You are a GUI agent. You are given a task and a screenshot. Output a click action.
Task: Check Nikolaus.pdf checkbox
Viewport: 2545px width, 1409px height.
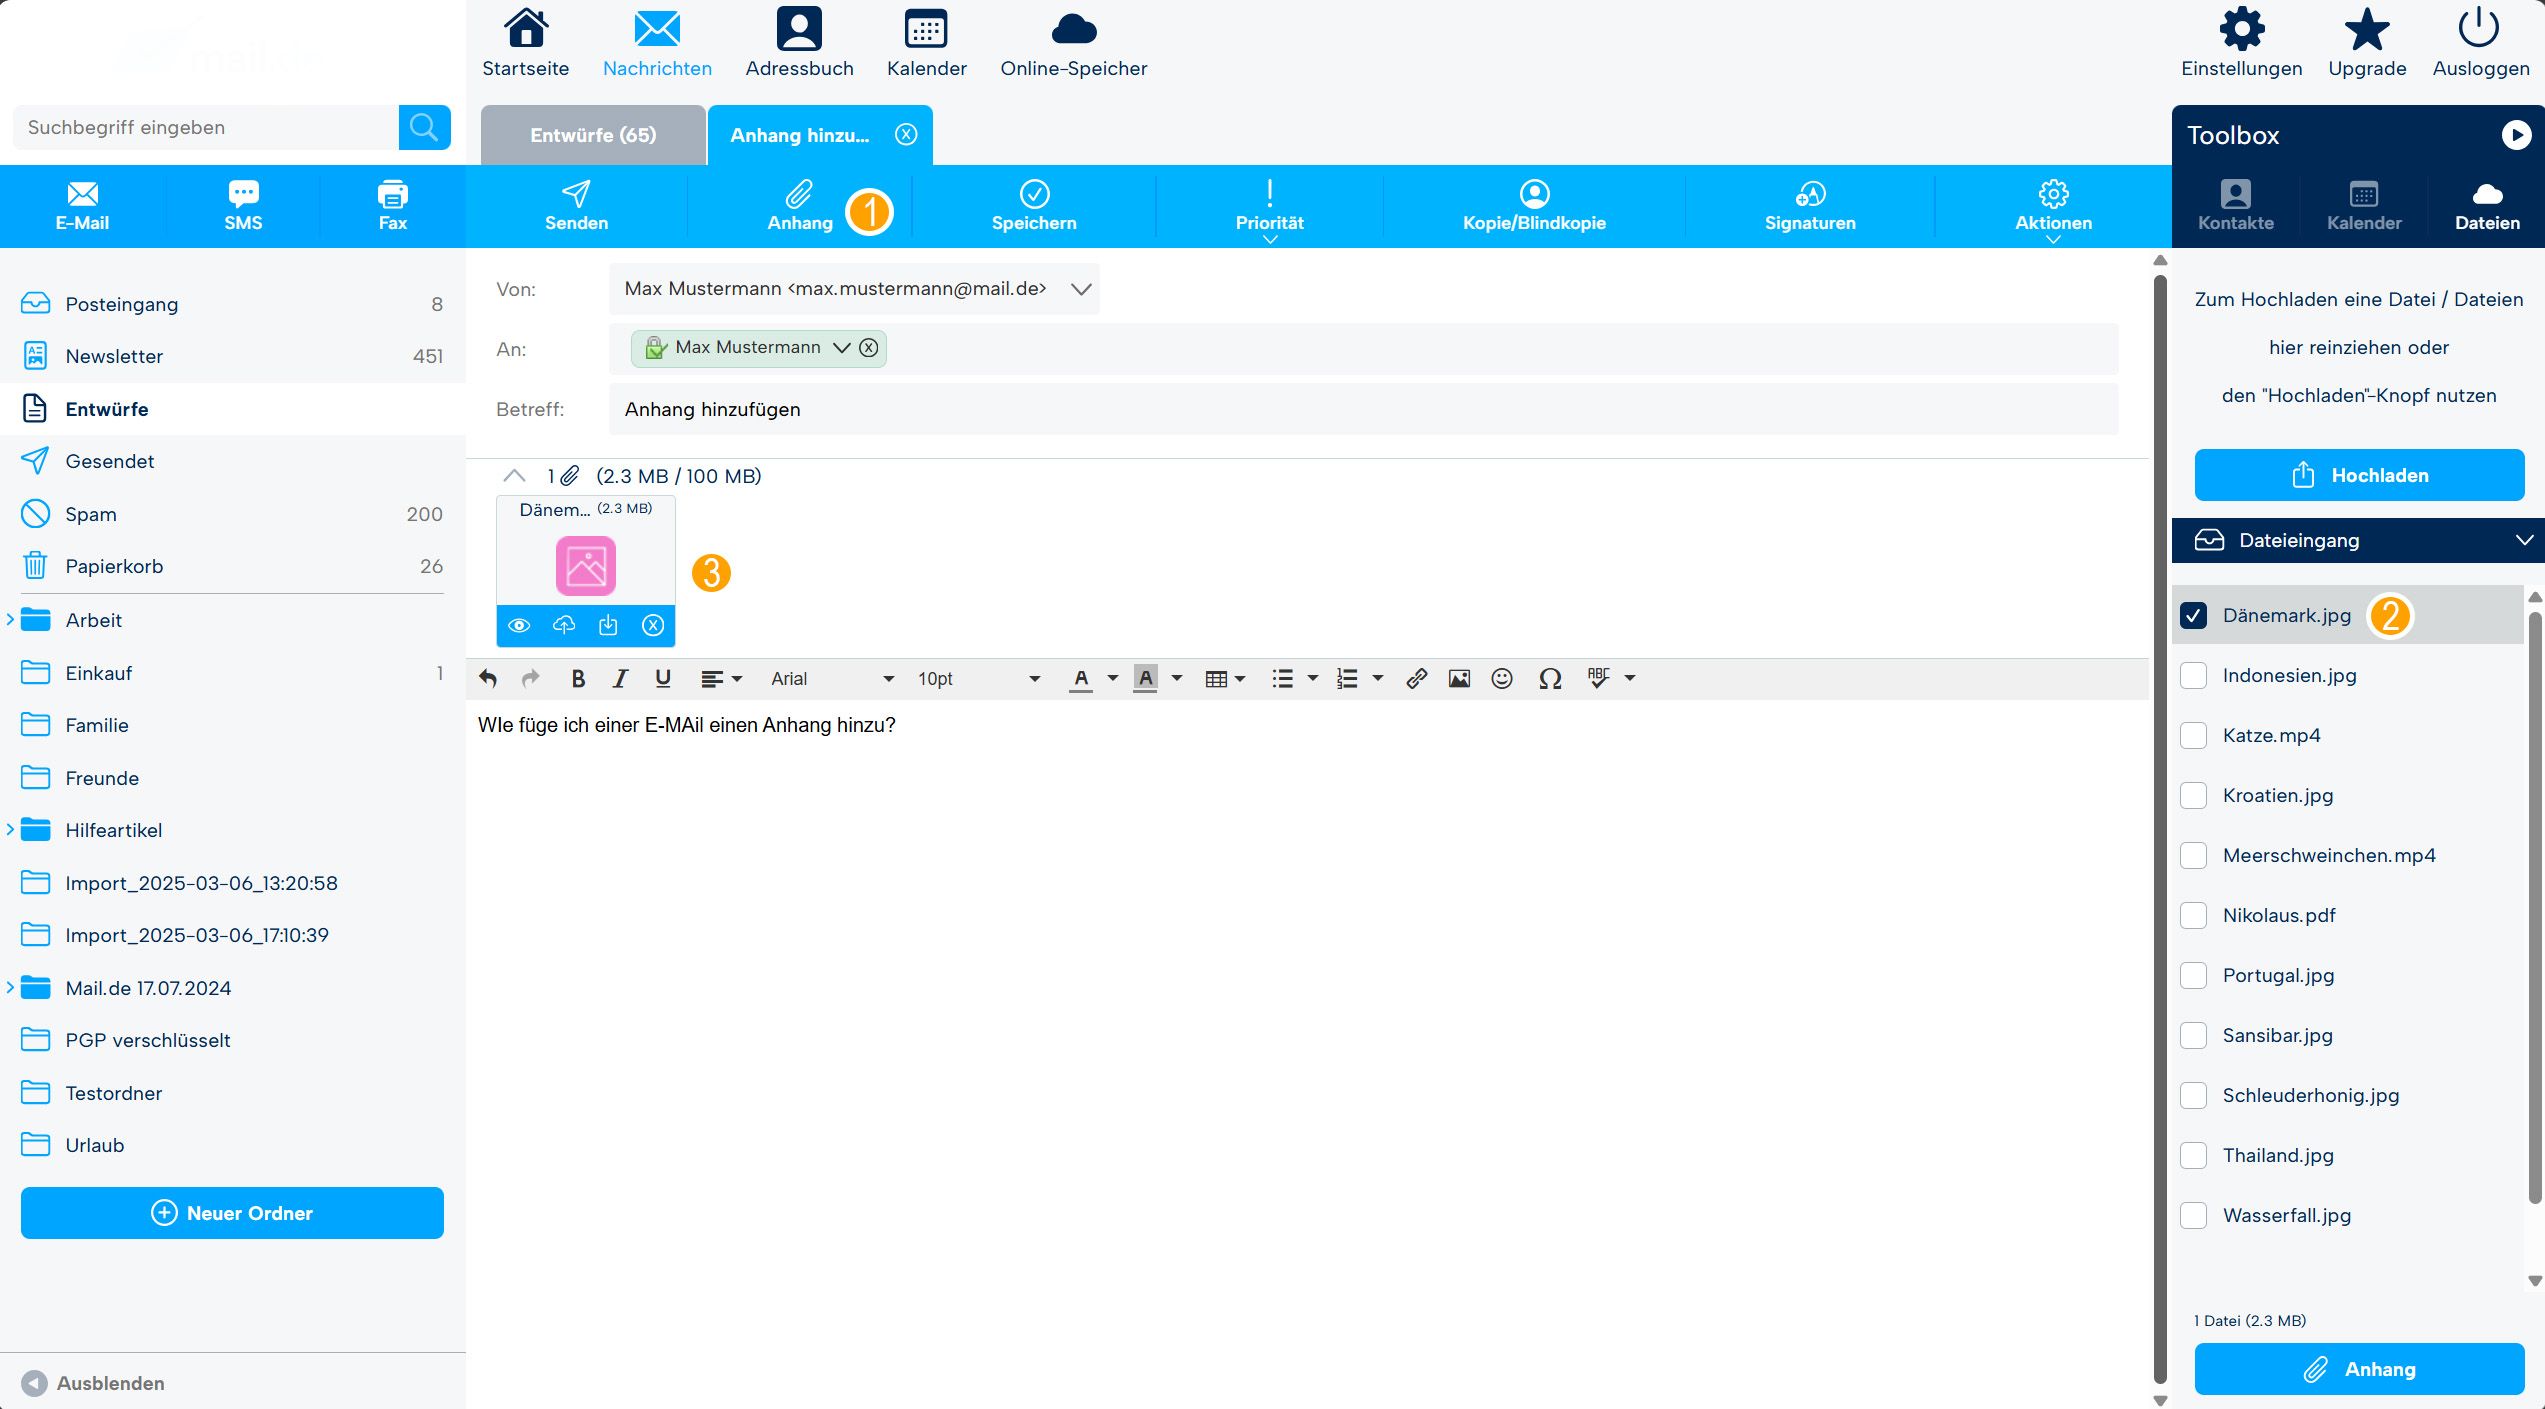pos(2194,916)
